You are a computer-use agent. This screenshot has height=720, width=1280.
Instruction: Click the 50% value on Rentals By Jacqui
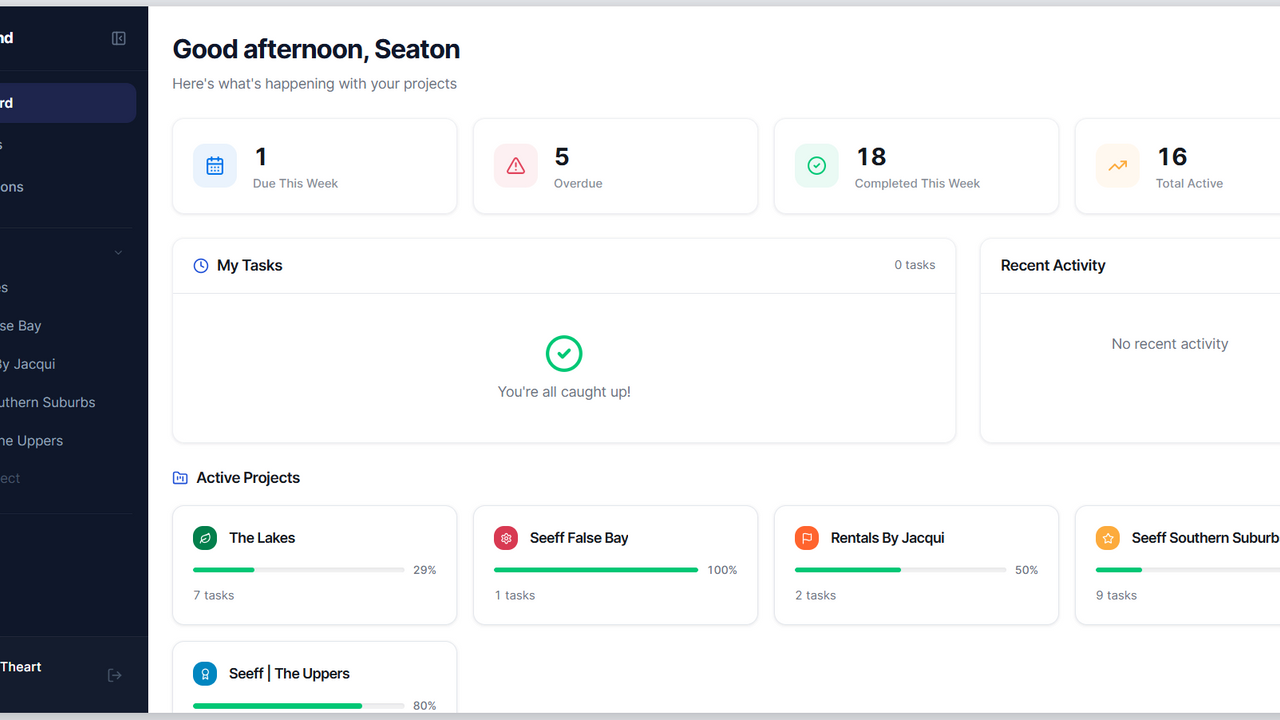pos(1027,570)
